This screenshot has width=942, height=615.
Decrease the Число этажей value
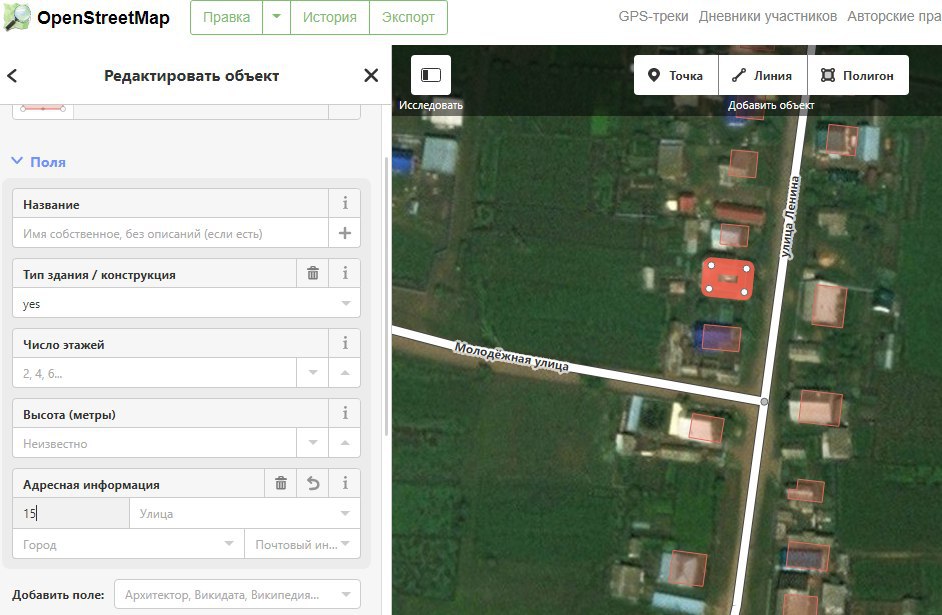pos(313,373)
